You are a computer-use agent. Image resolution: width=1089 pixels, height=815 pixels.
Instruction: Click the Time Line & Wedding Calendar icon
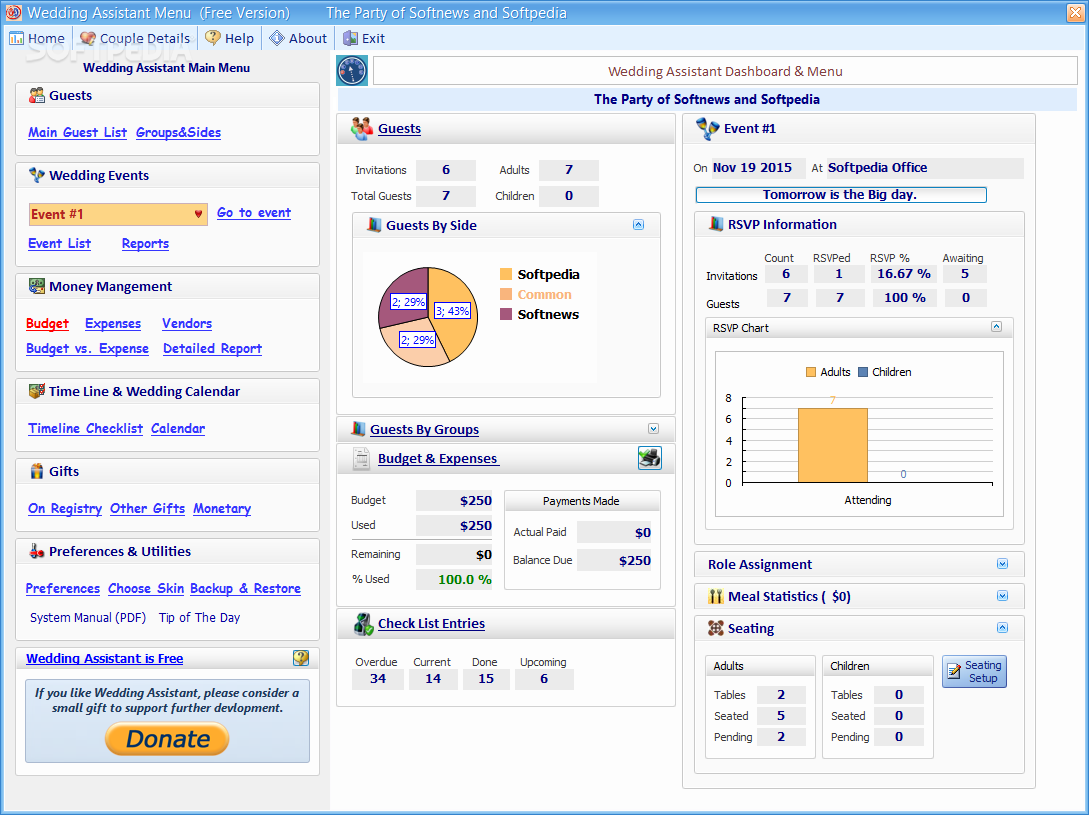coord(37,391)
